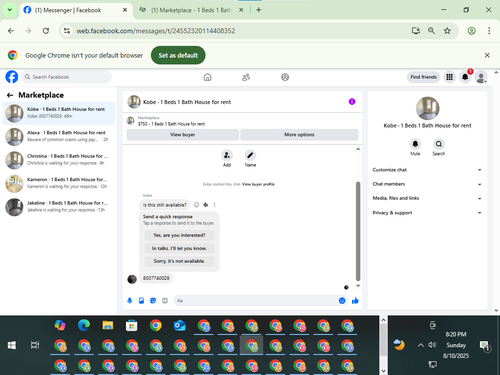Viewport: 500px width, 375px height.
Task: Open Chrome zoom magnifier in address bar
Action: click(431, 31)
